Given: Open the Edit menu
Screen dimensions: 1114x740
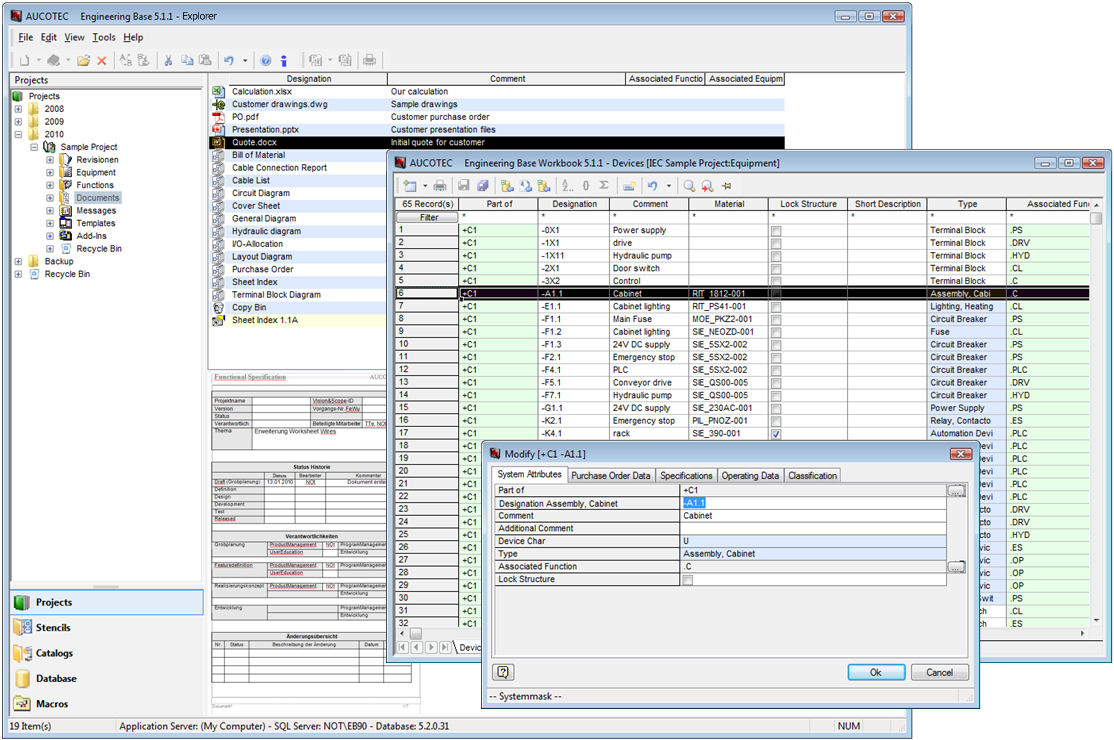Looking at the screenshot, I should tap(48, 37).
